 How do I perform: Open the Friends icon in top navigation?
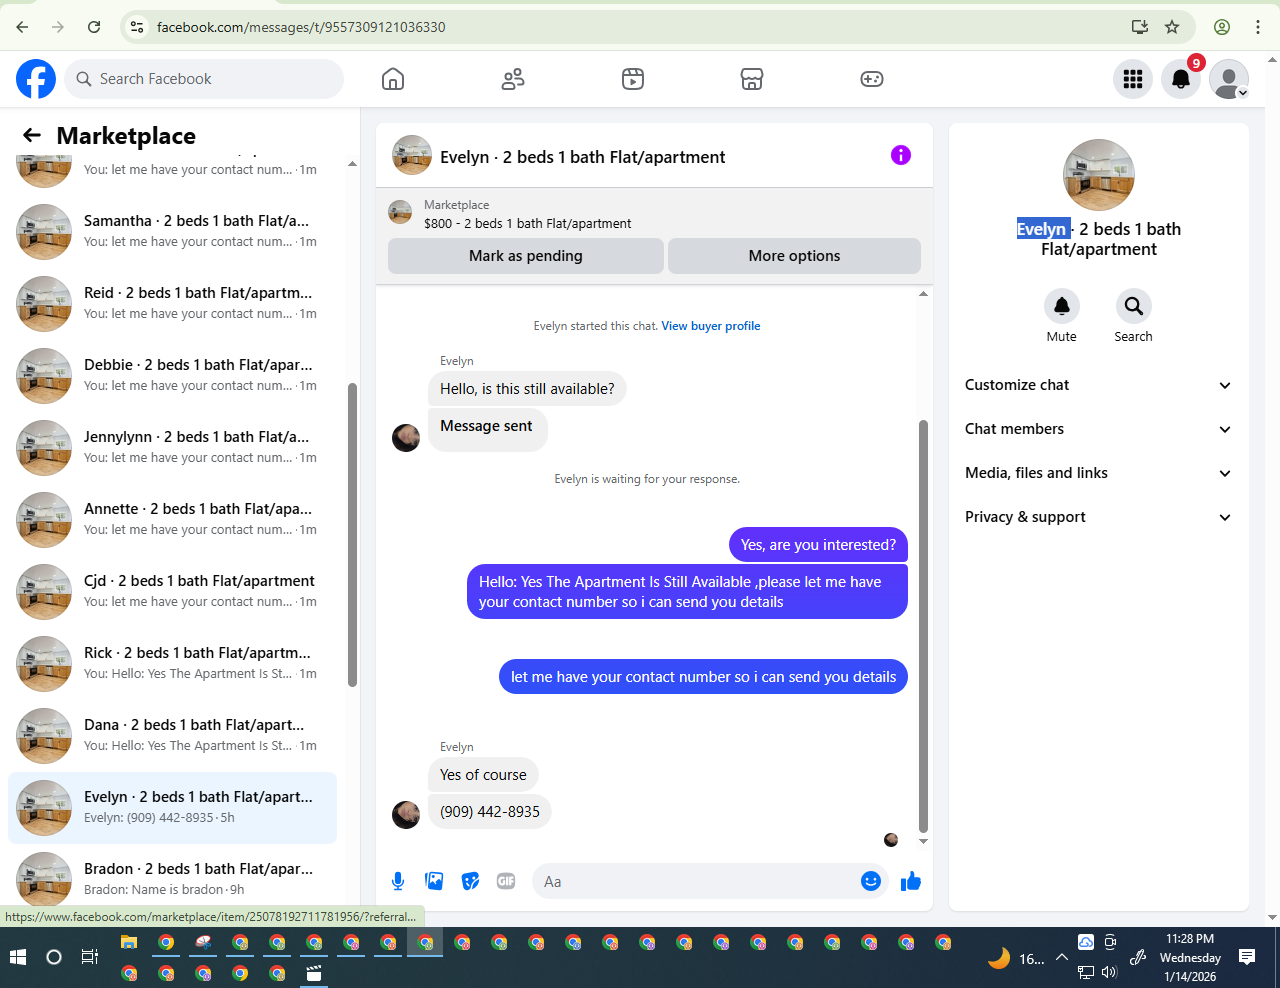pyautogui.click(x=513, y=79)
